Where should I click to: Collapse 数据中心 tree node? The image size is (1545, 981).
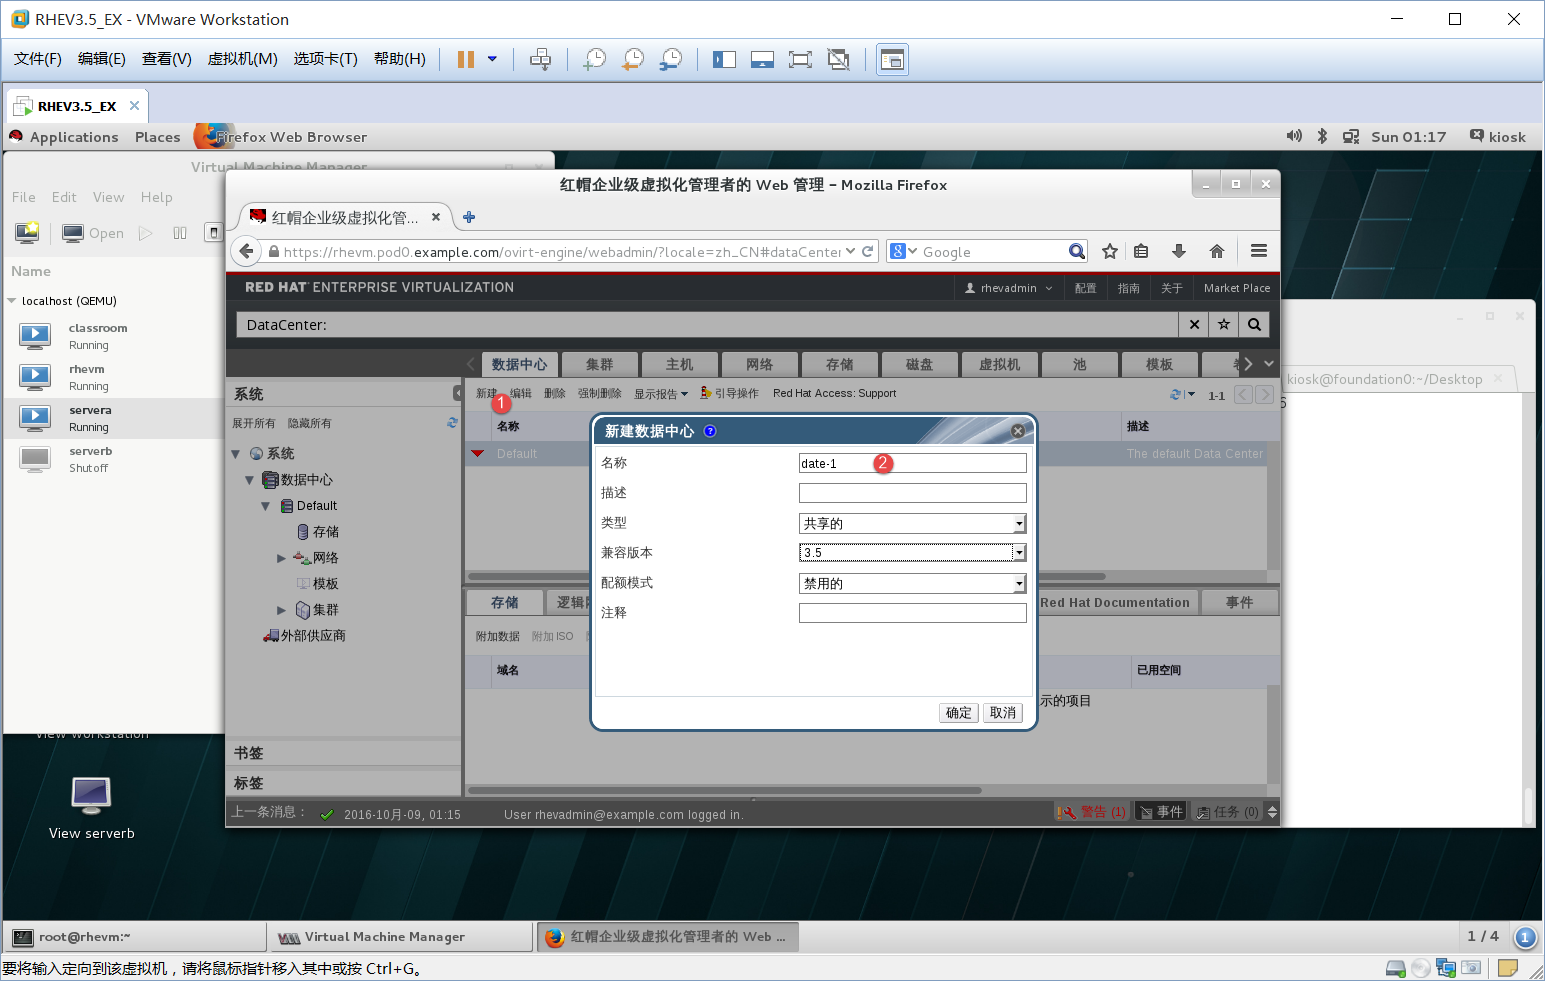tap(250, 480)
